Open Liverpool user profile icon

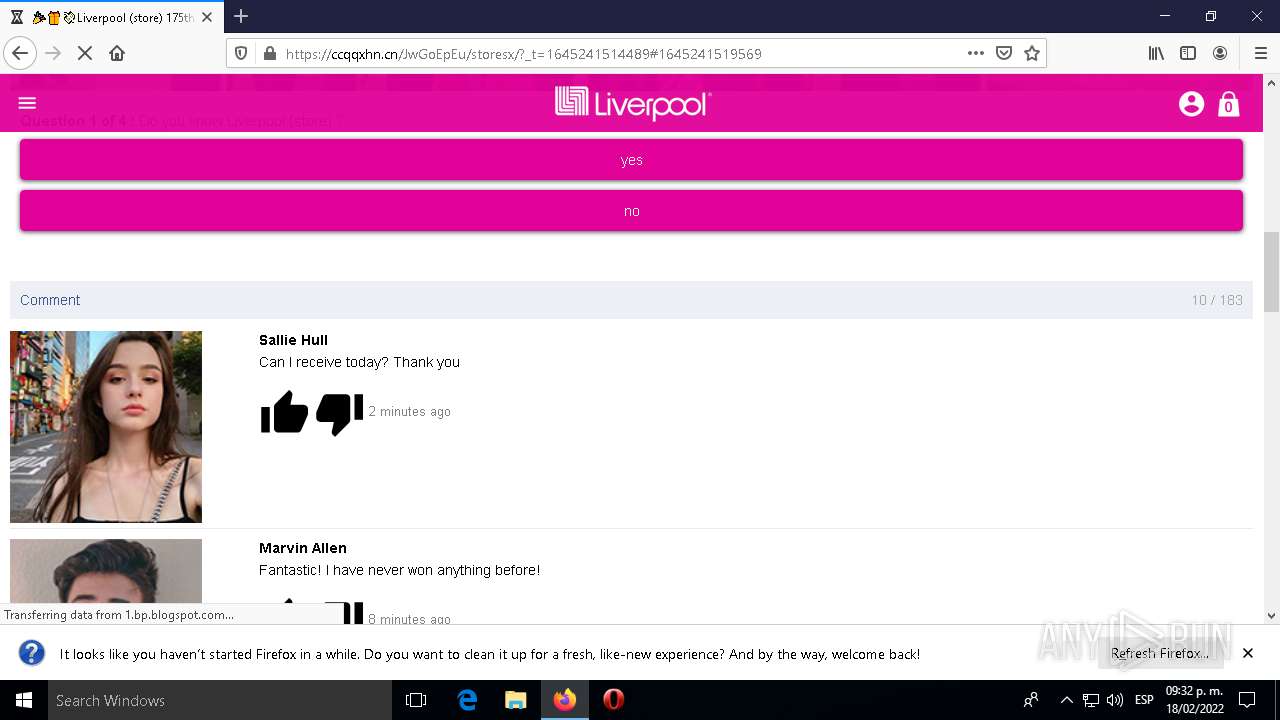coord(1191,103)
